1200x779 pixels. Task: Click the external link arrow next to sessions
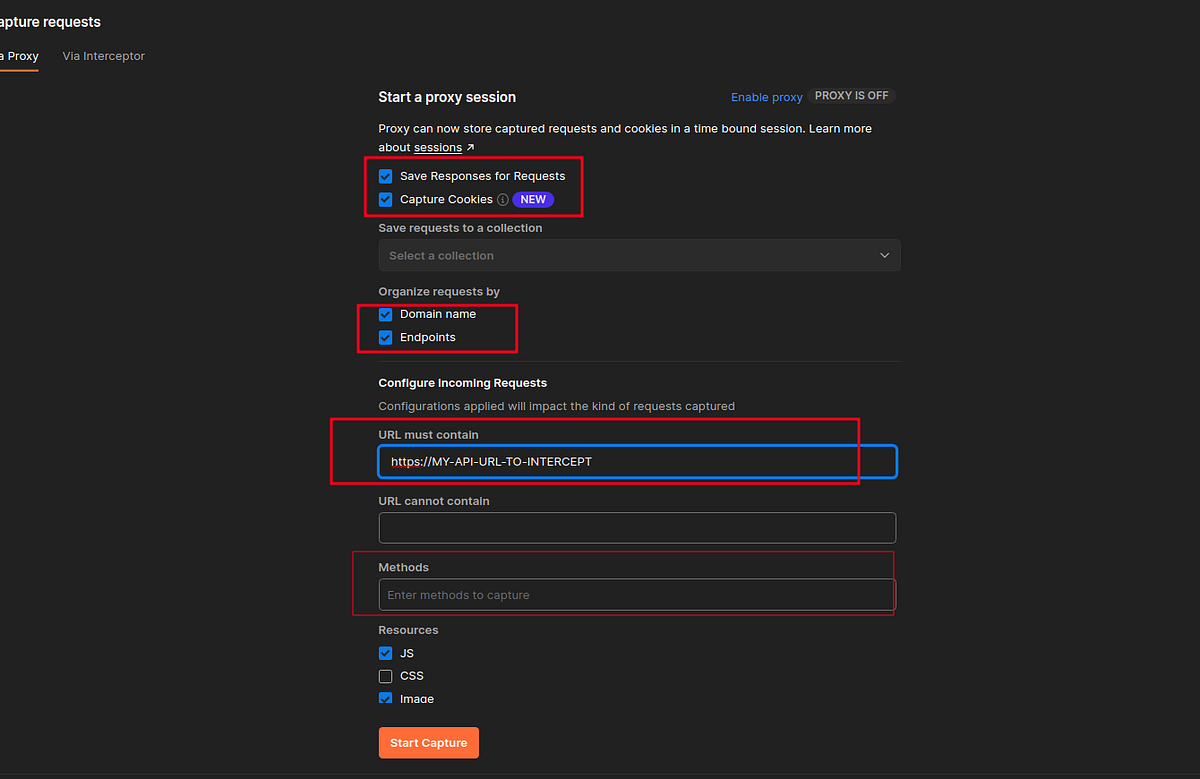(x=469, y=147)
